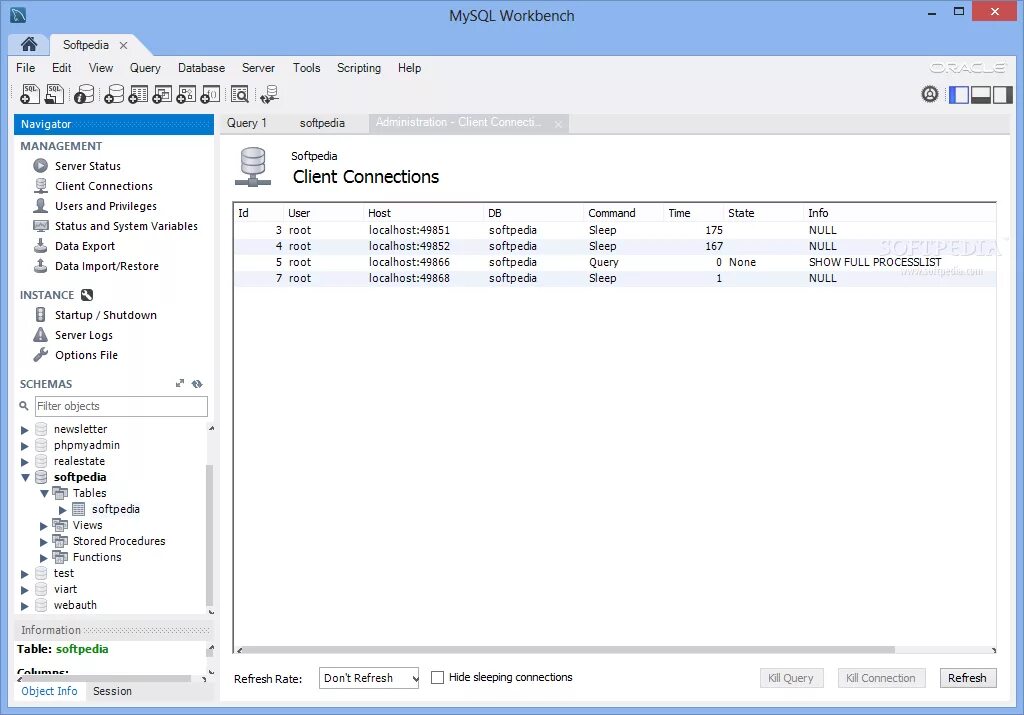Viewport: 1024px width, 715px height.
Task: Open Server Status in Navigator
Action: 88,166
